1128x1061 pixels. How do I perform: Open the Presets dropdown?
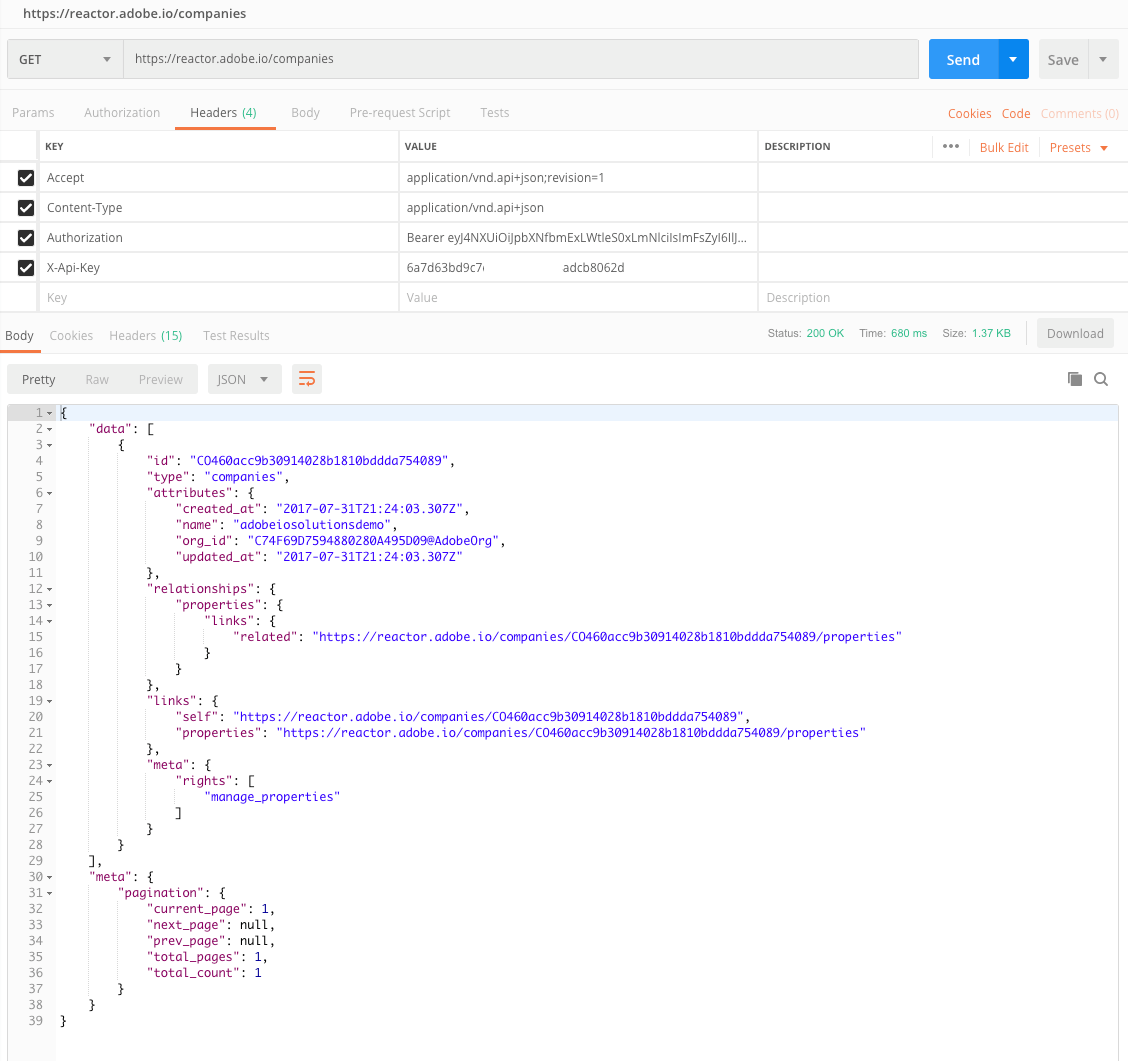(x=1078, y=147)
